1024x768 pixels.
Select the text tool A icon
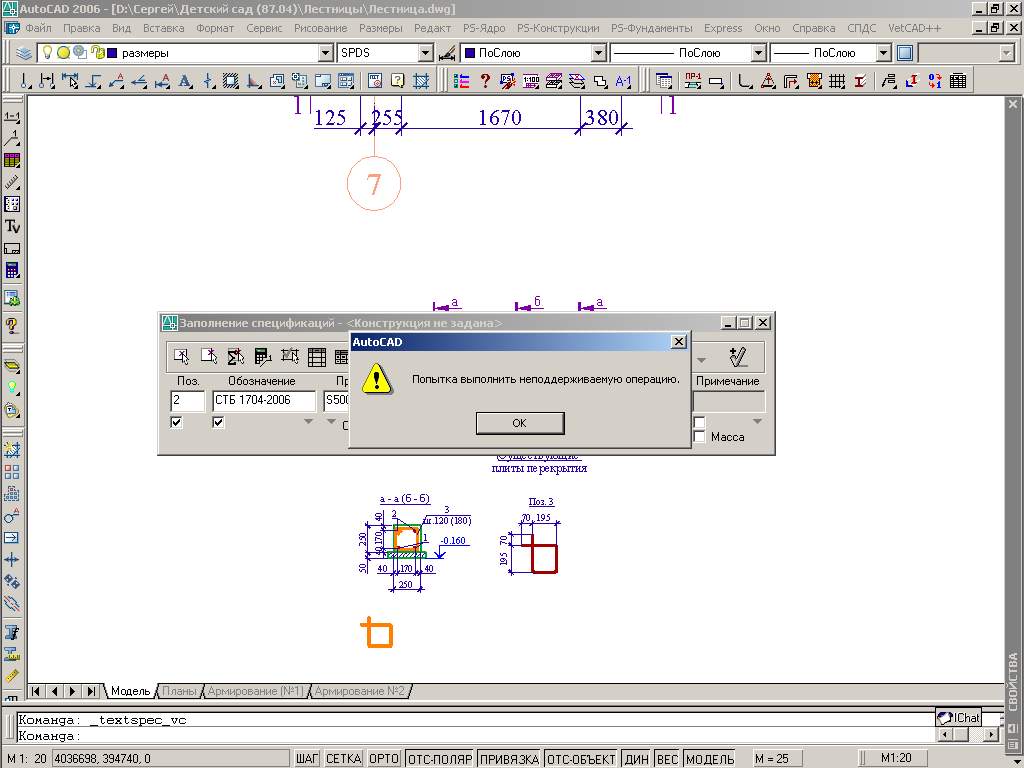click(x=185, y=81)
